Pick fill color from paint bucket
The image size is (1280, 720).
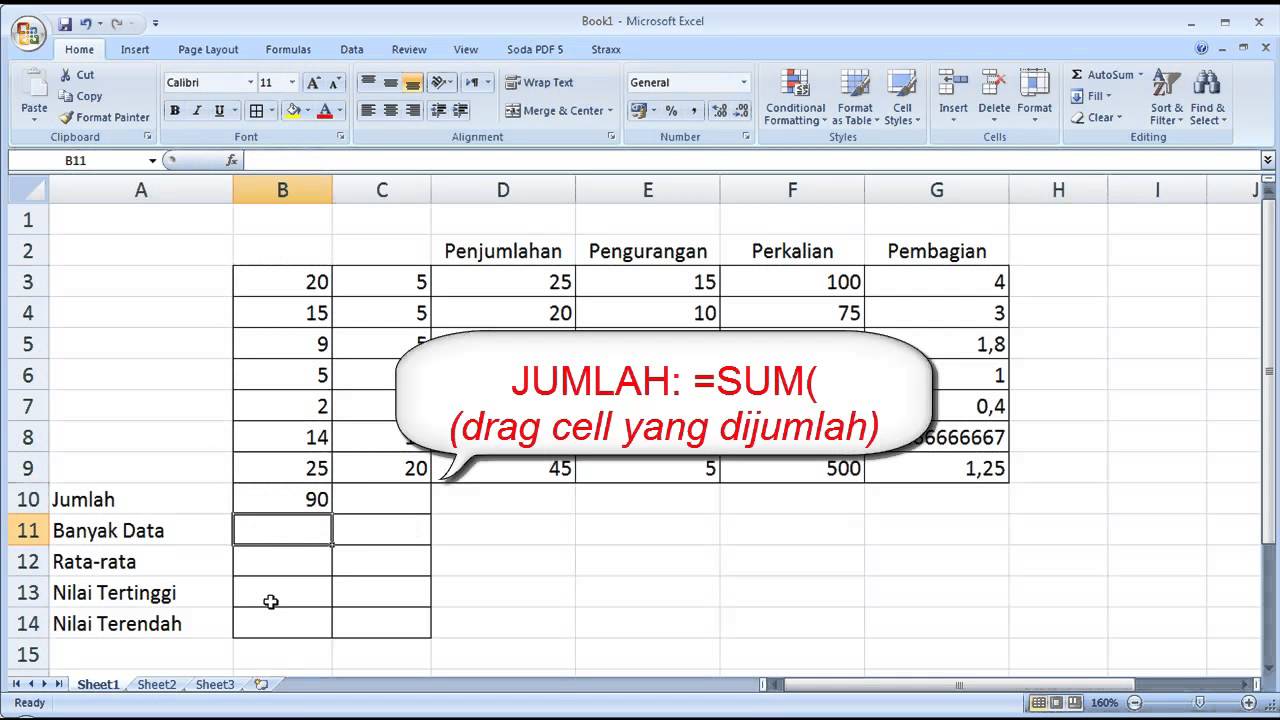tap(293, 111)
